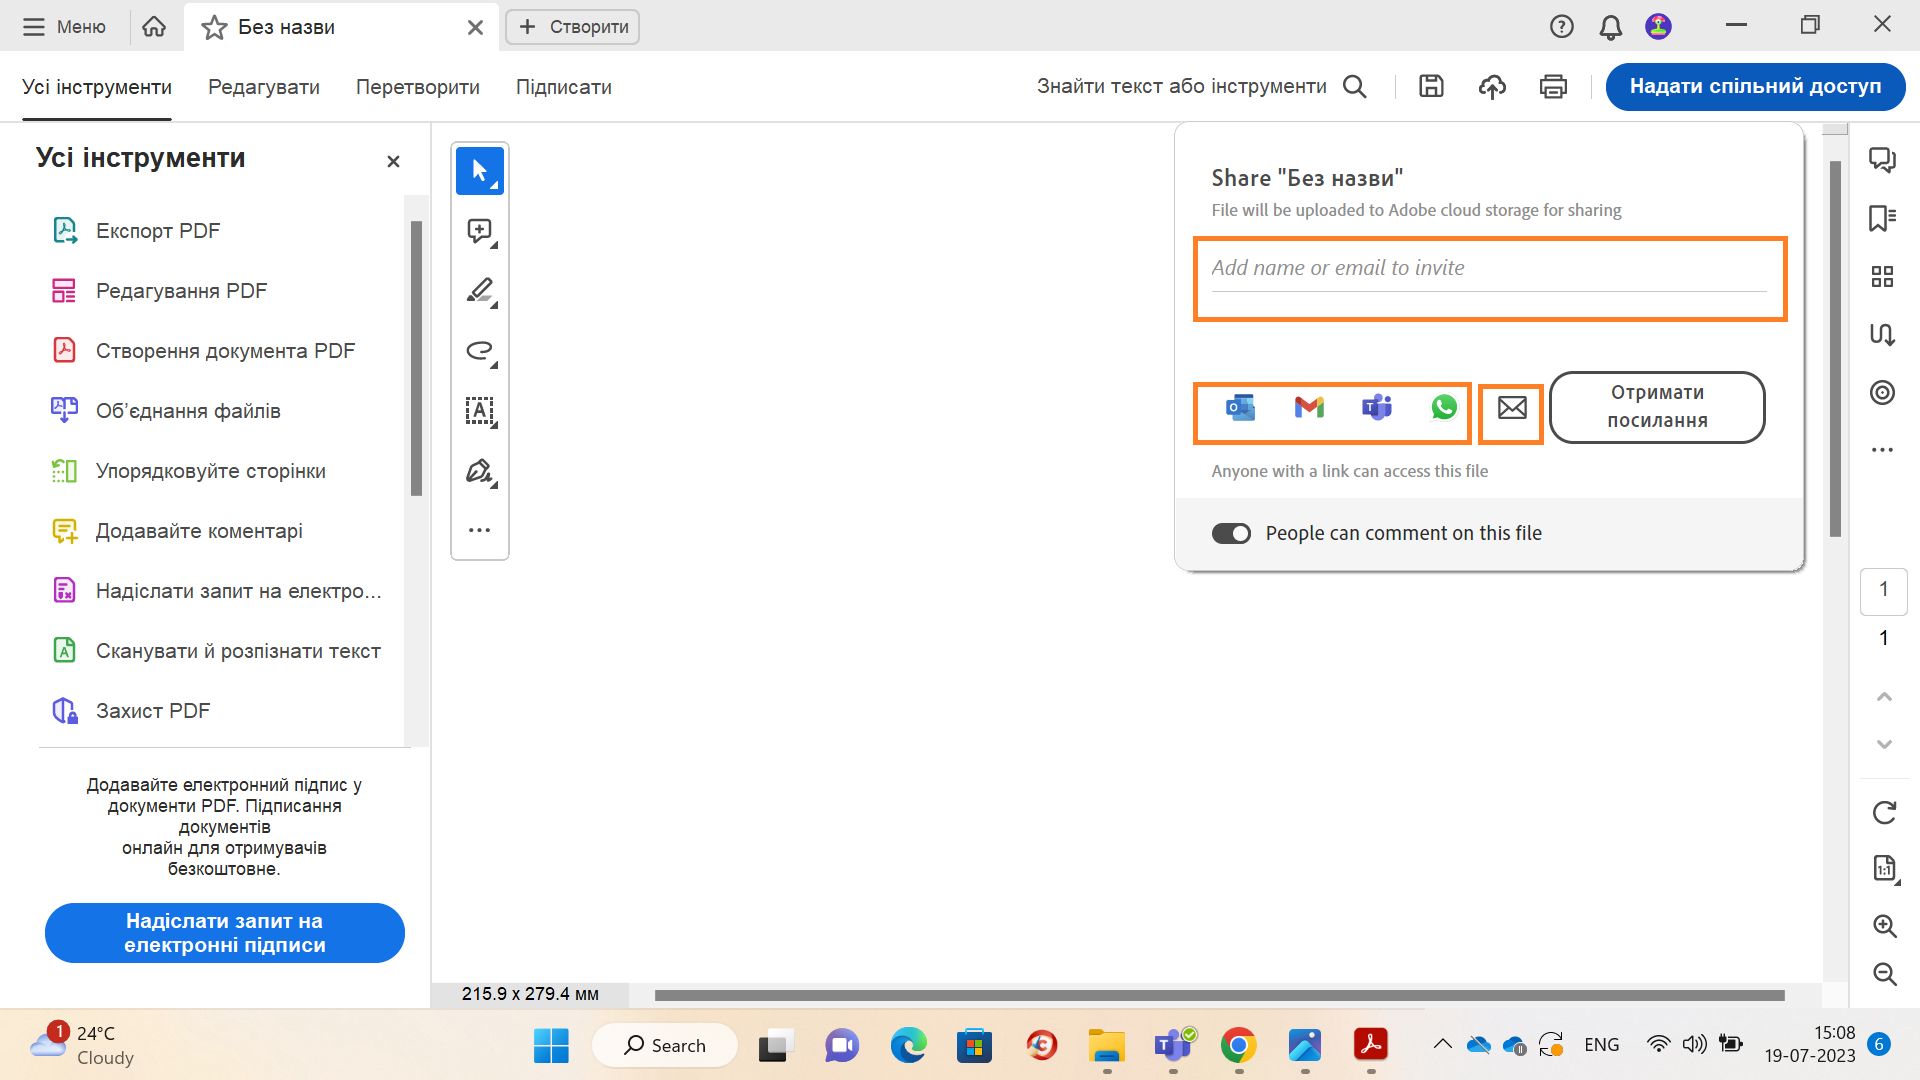Toggle People can comment on this file
This screenshot has width=1920, height=1080.
[x=1231, y=533]
